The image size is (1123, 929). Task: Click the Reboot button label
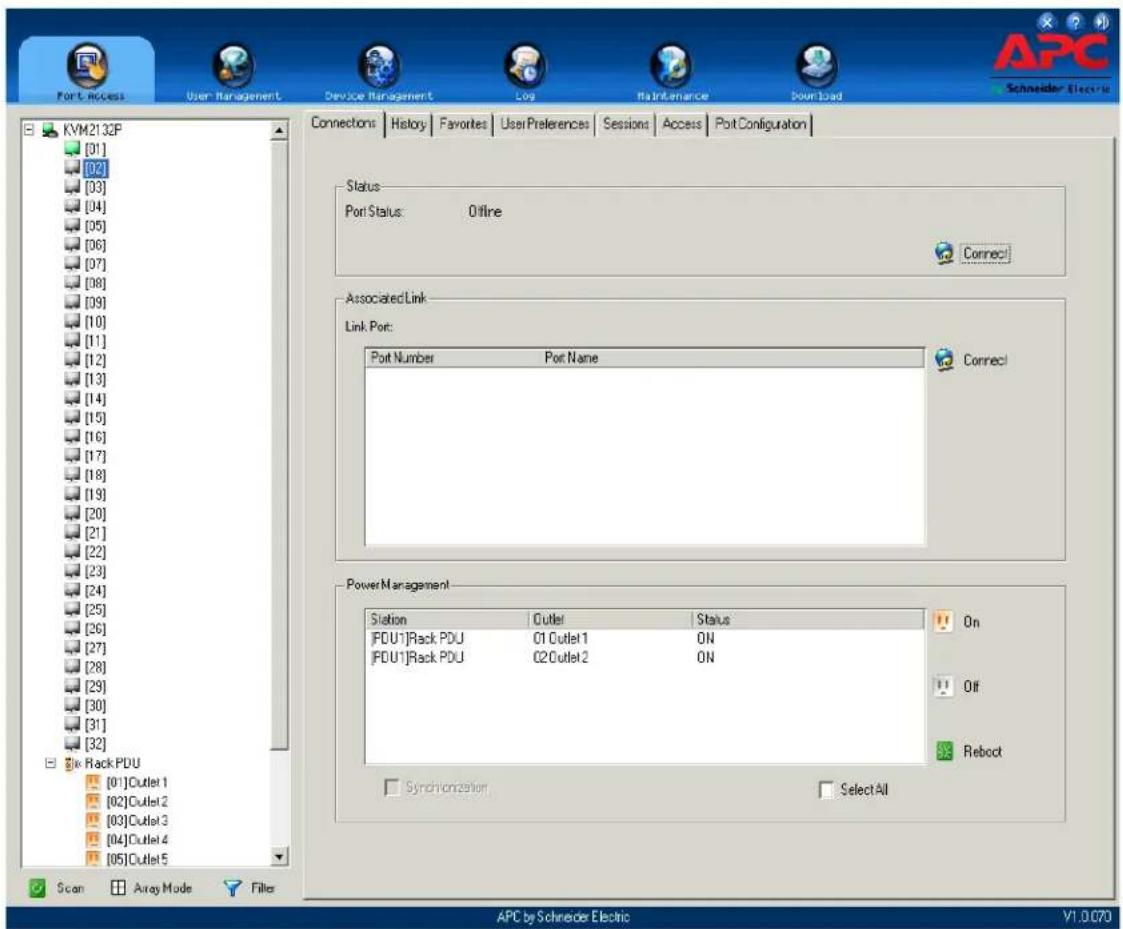pyautogui.click(x=983, y=751)
